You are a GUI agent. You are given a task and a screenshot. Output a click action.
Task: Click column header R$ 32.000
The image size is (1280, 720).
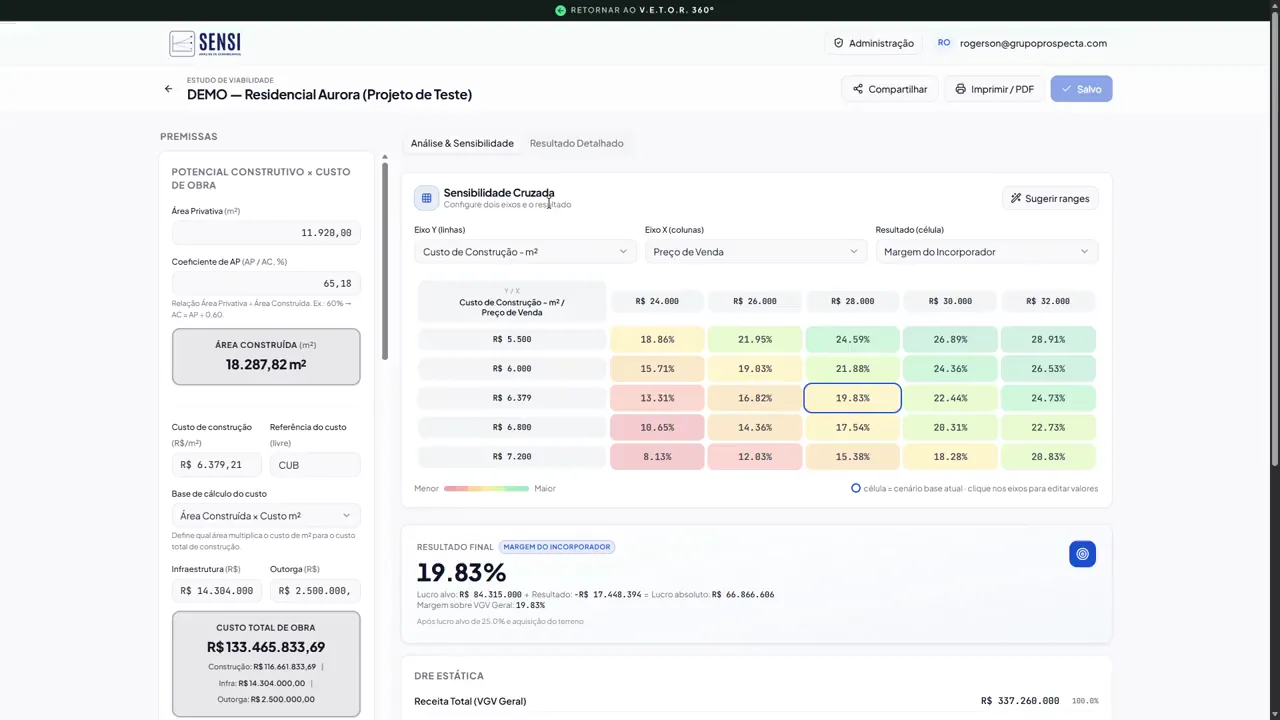[x=1048, y=301]
